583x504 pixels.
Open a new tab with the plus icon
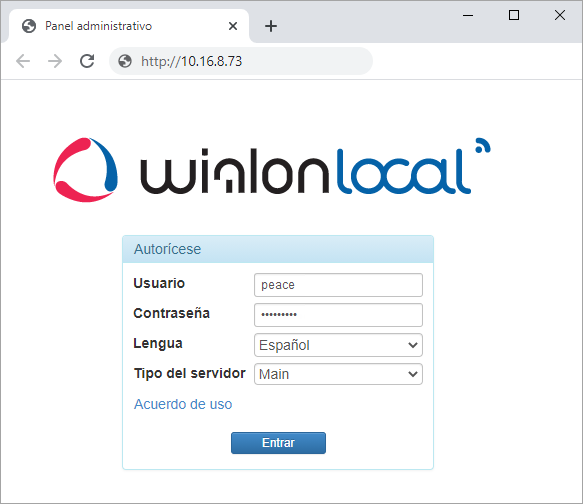(x=271, y=26)
